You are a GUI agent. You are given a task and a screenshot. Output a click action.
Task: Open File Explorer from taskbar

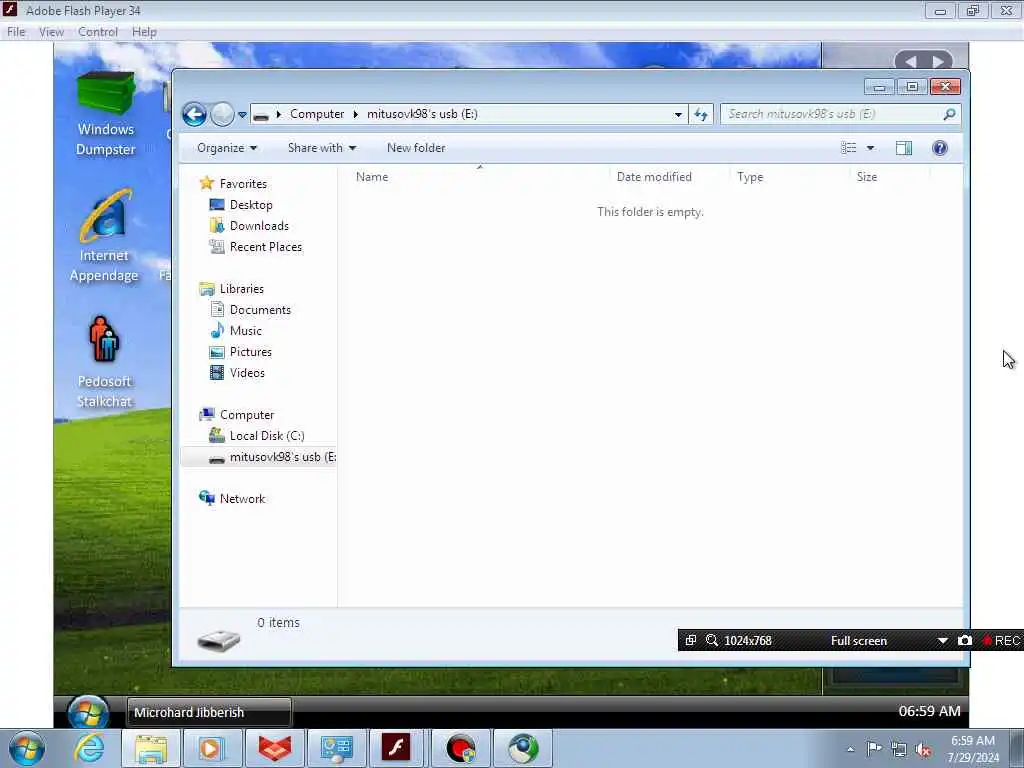point(151,748)
